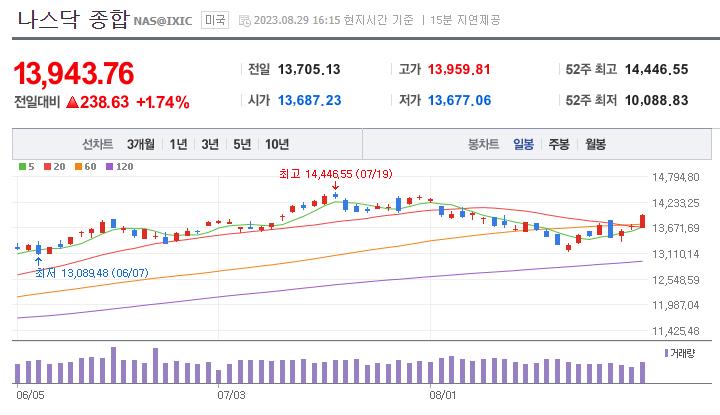The image size is (720, 415).
Task: Click the 최저 13,089.48 (06/07) chart annotation
Action: coord(92,273)
